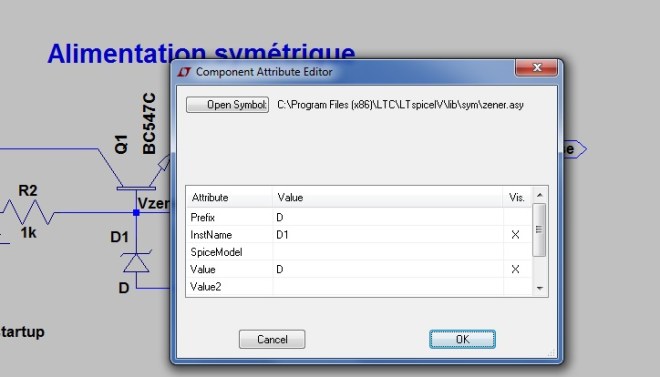Select zener diode symbol D1 in schematic

(136, 263)
